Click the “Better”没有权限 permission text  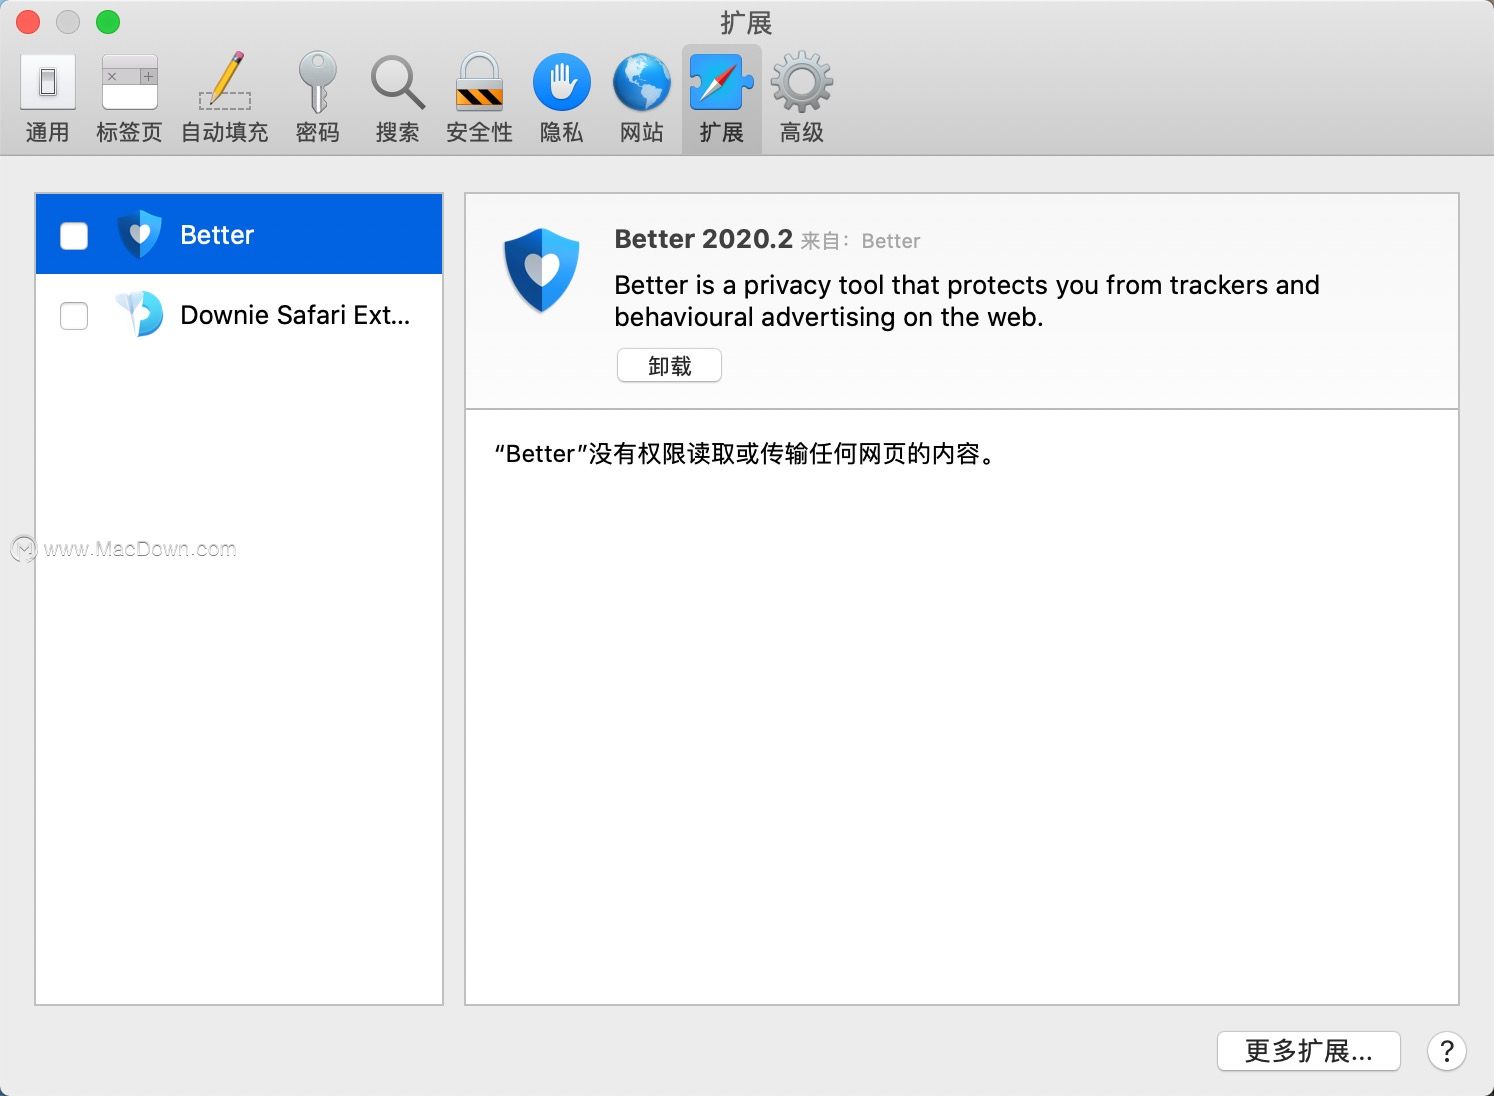pos(746,454)
